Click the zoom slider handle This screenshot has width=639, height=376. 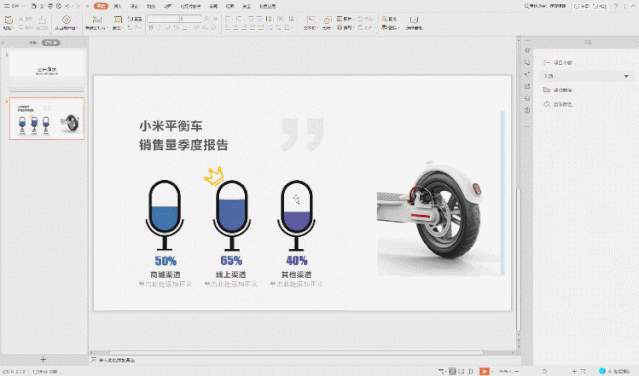coord(544,371)
